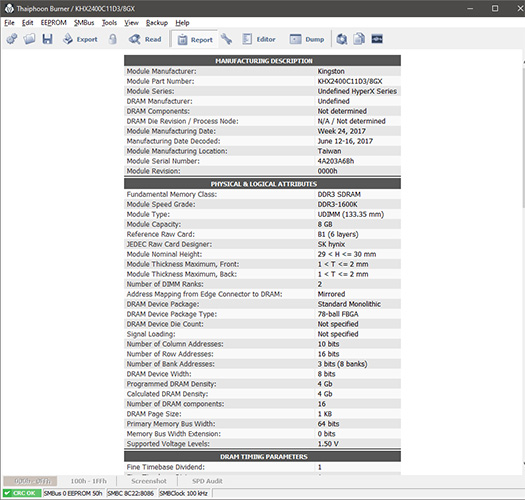Click the Screenshot button
The height and width of the screenshot is (500, 525).
[149, 481]
